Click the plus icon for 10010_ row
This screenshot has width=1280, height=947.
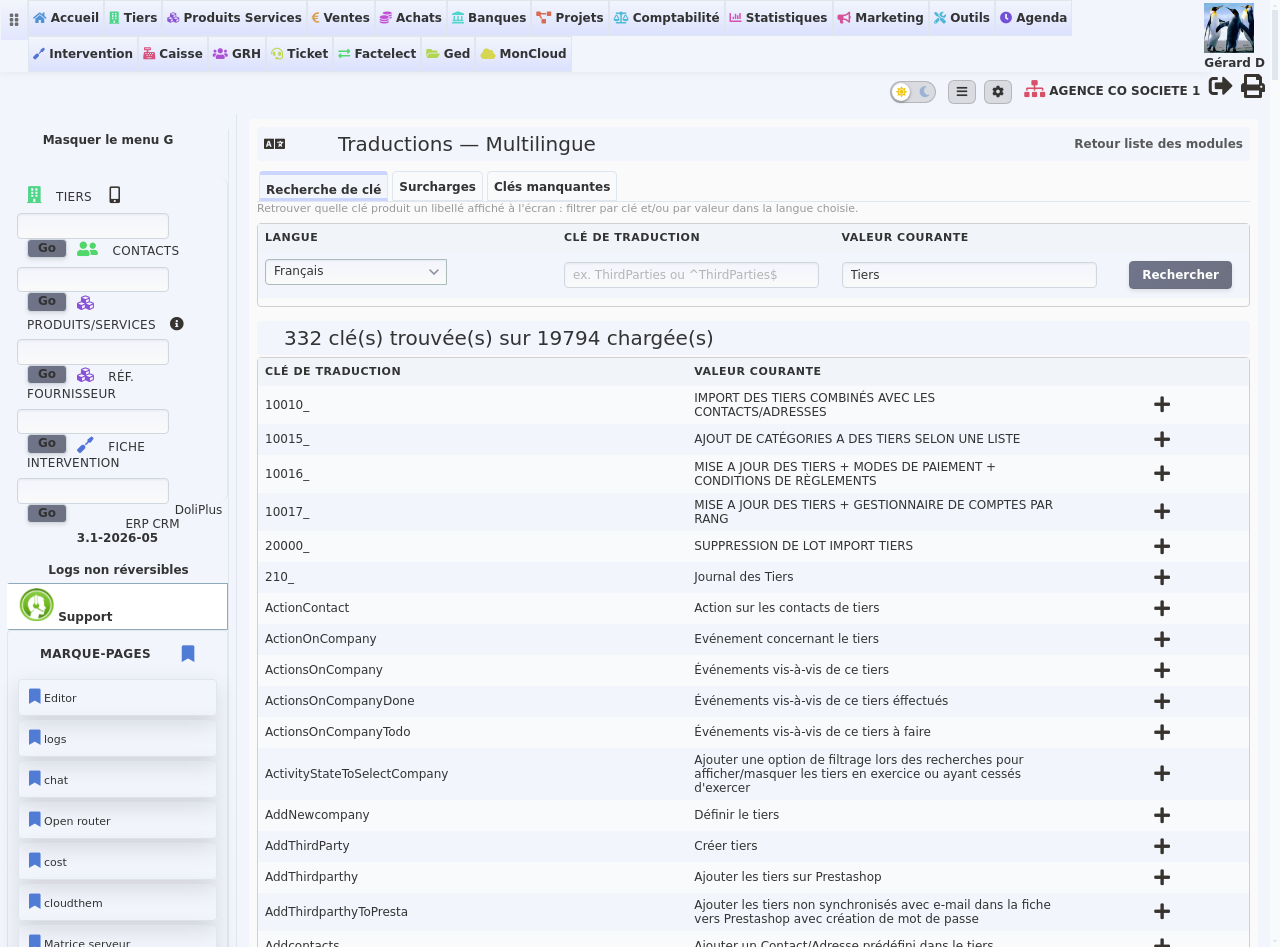[1162, 404]
